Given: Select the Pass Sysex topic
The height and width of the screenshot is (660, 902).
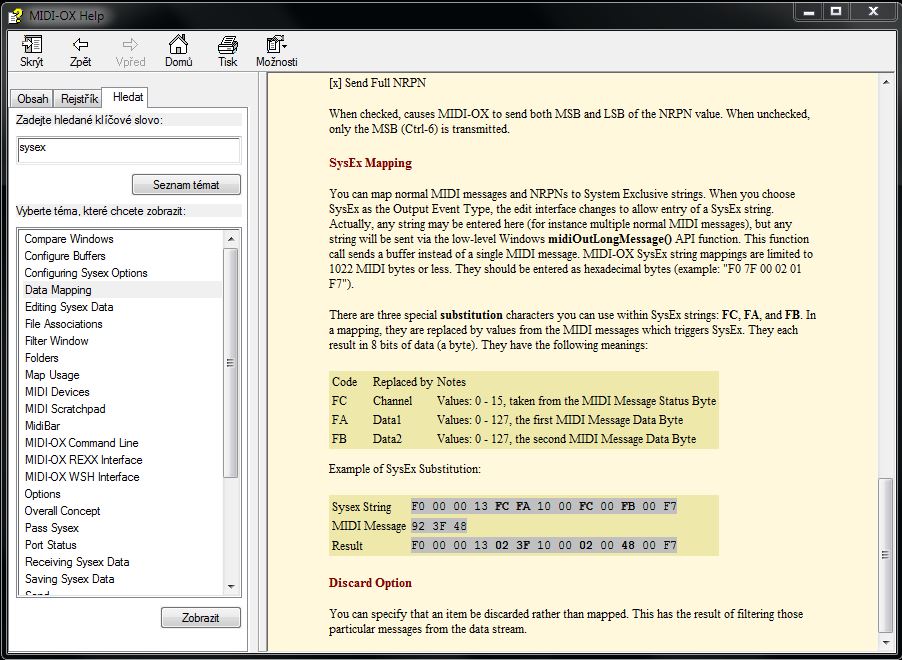Looking at the screenshot, I should coord(52,528).
